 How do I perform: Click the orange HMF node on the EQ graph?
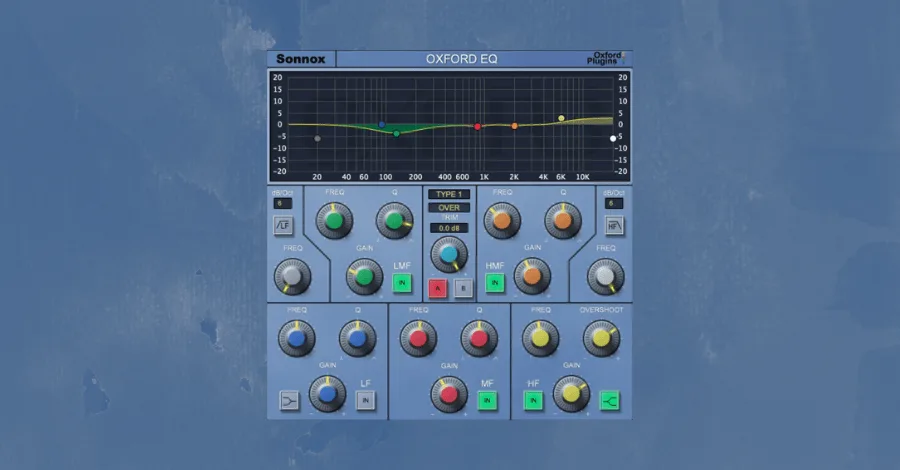514,126
